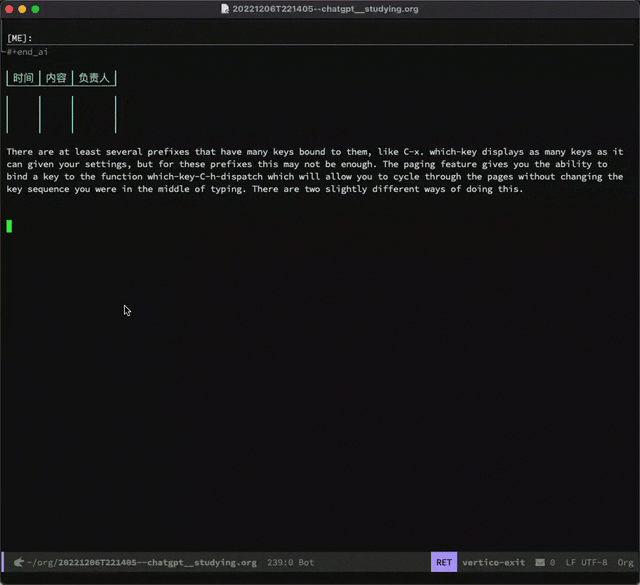Click the #+end_ai block line

tap(27, 52)
